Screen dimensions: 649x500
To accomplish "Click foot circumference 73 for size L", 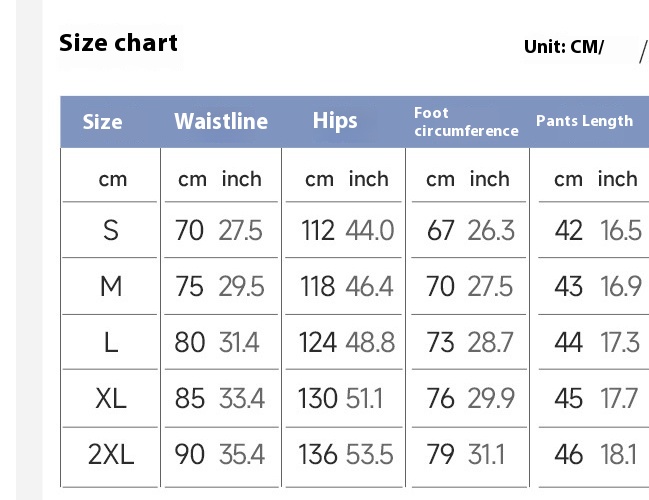I will tap(440, 343).
